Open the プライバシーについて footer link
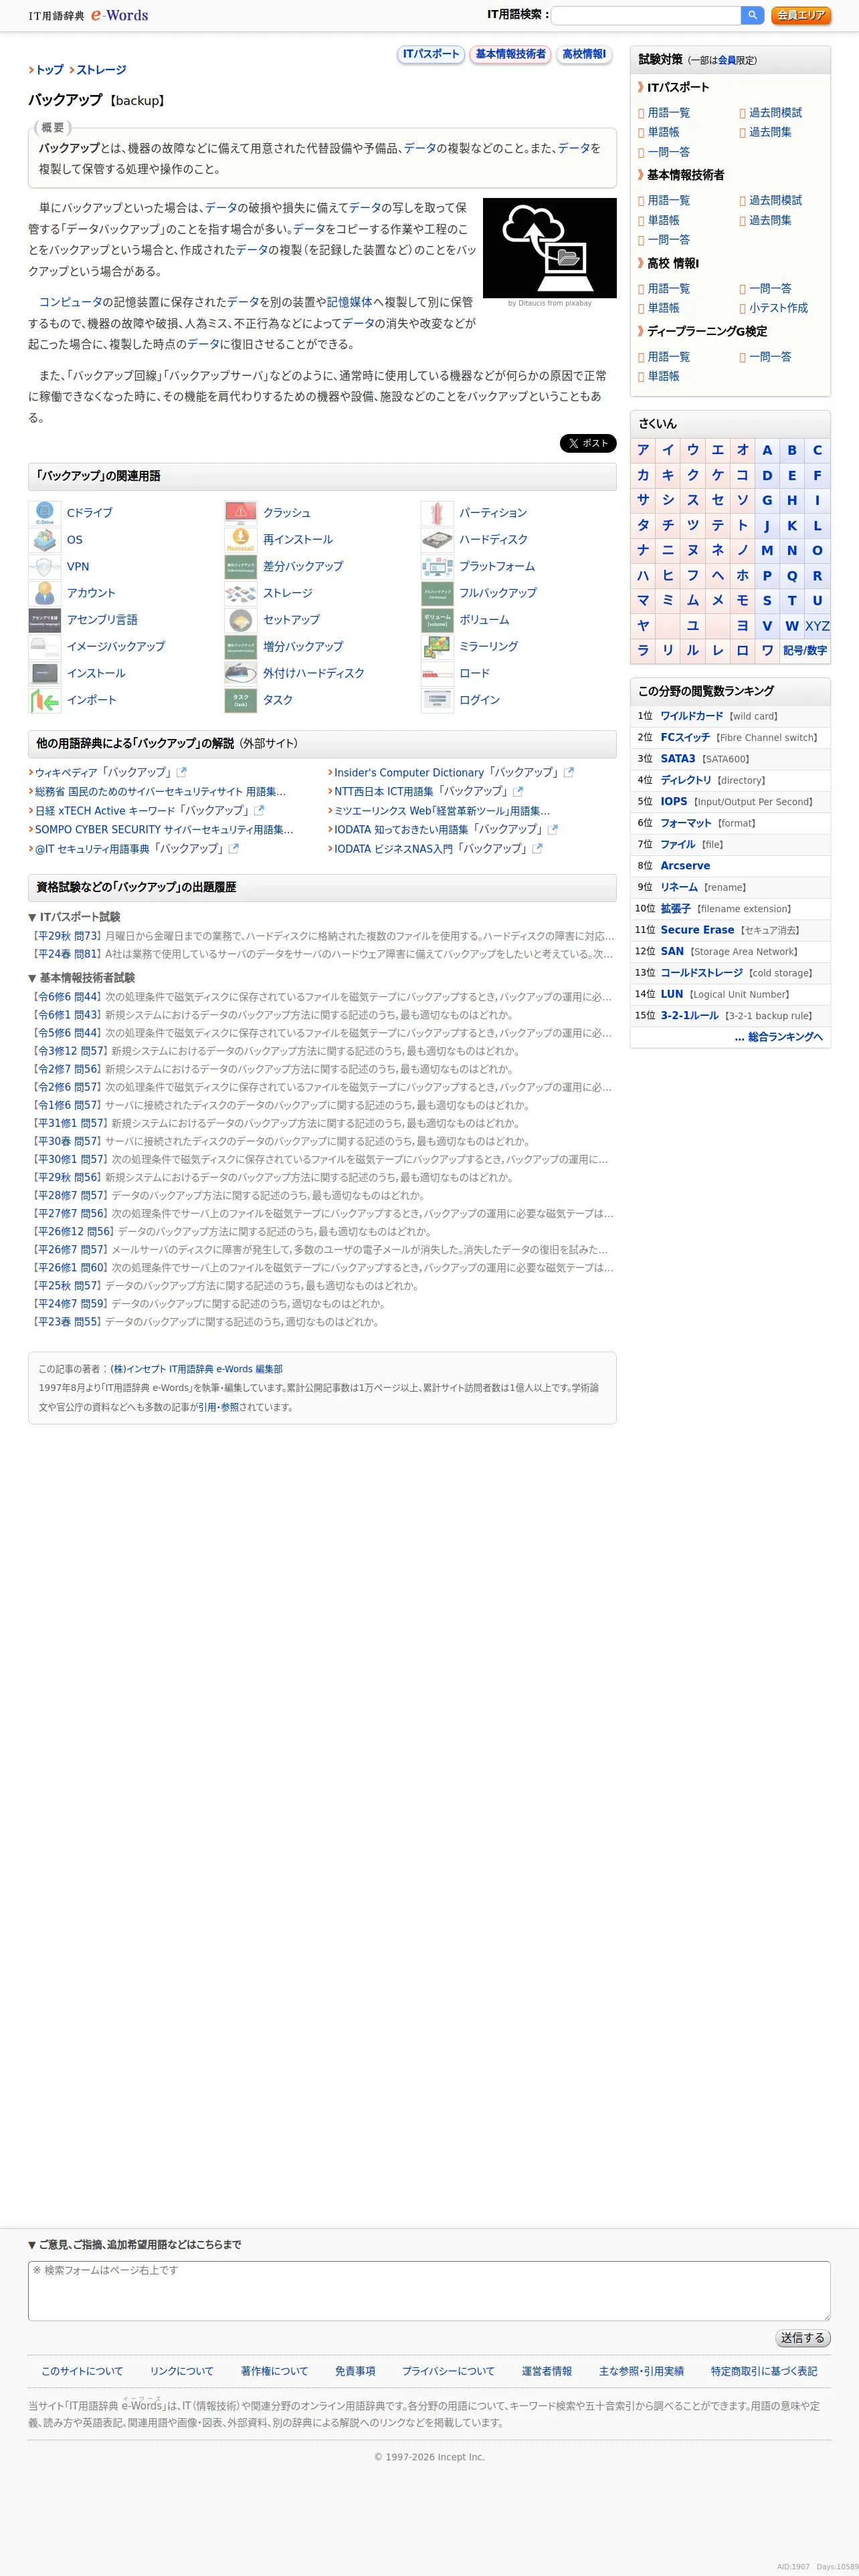 448,2371
